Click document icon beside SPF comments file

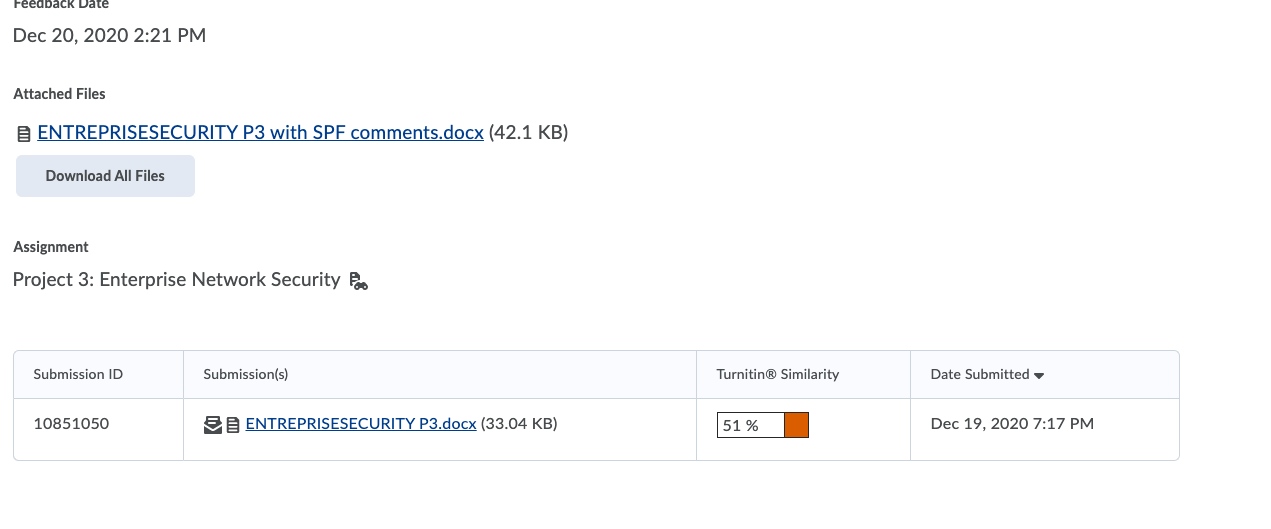24,134
